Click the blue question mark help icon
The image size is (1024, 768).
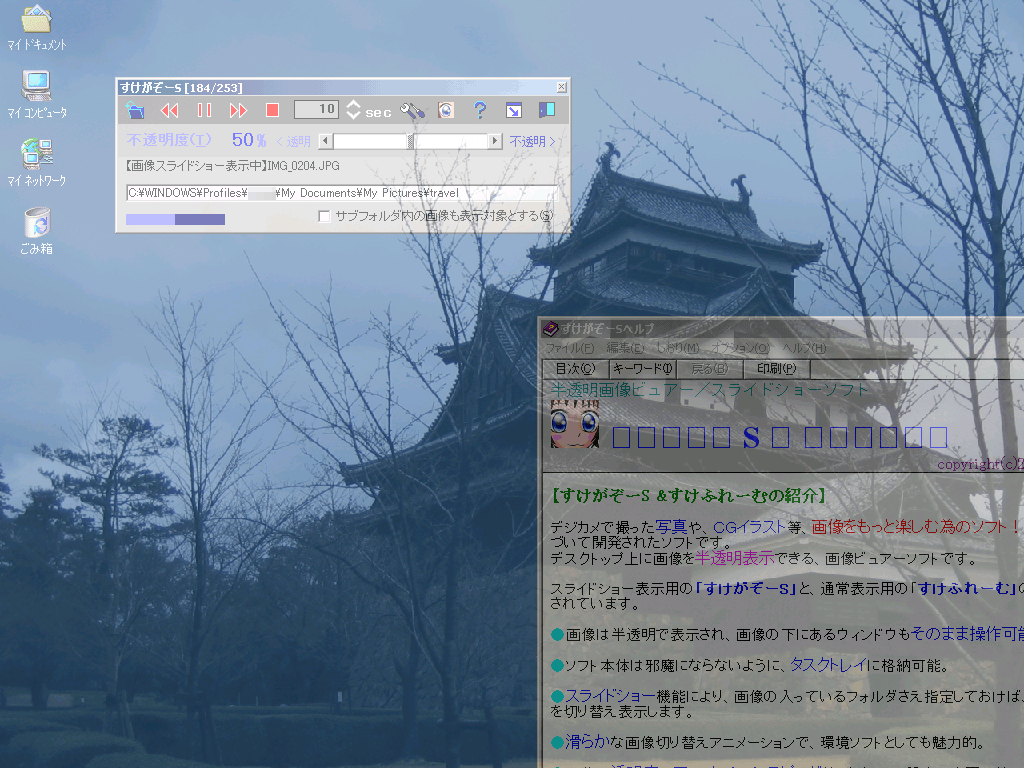click(480, 110)
